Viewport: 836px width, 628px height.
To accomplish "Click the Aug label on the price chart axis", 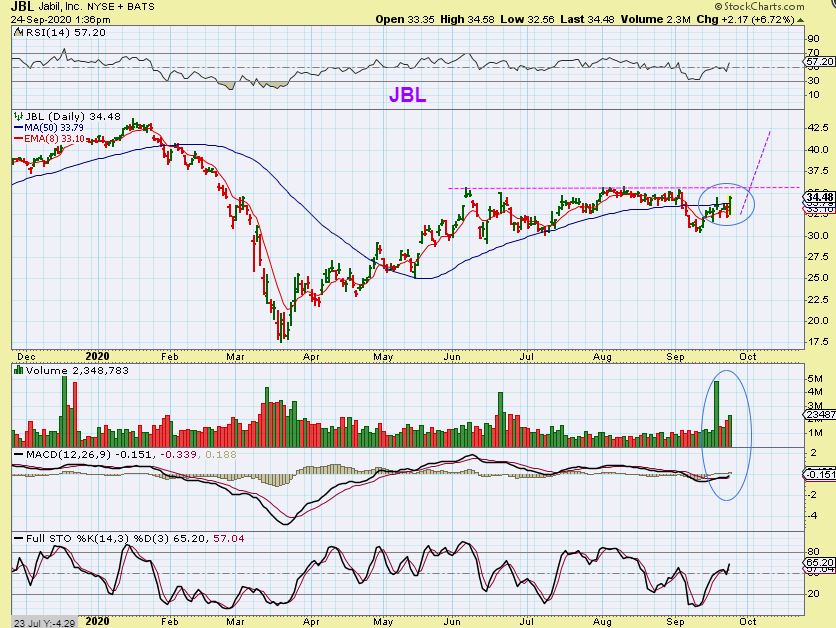I will coord(602,357).
